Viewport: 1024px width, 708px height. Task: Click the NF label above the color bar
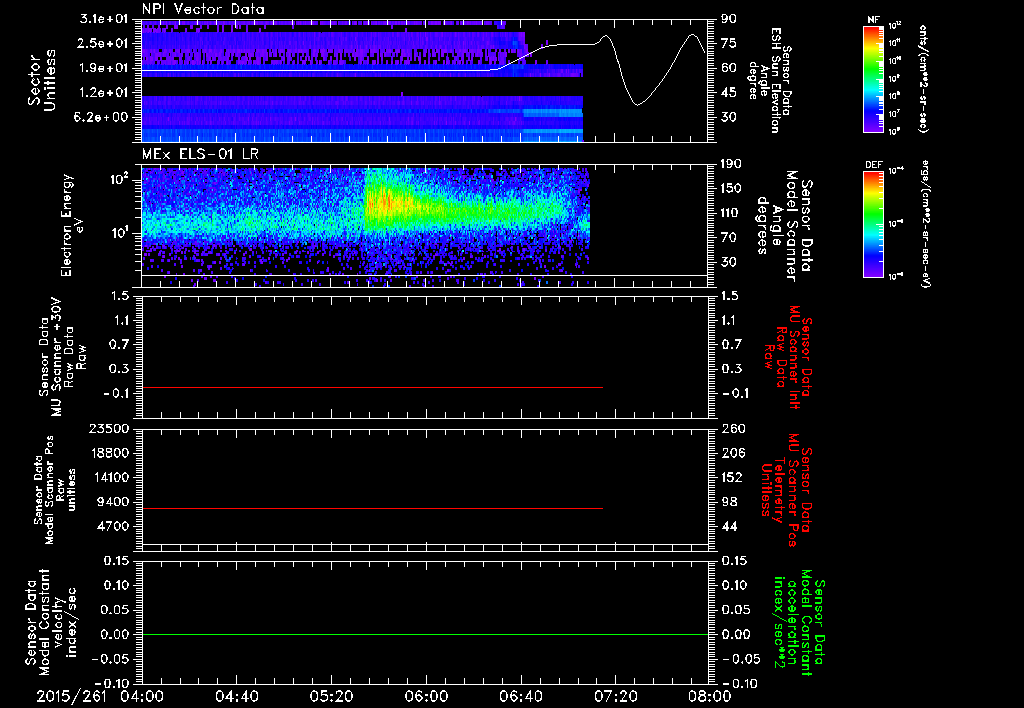(874, 20)
